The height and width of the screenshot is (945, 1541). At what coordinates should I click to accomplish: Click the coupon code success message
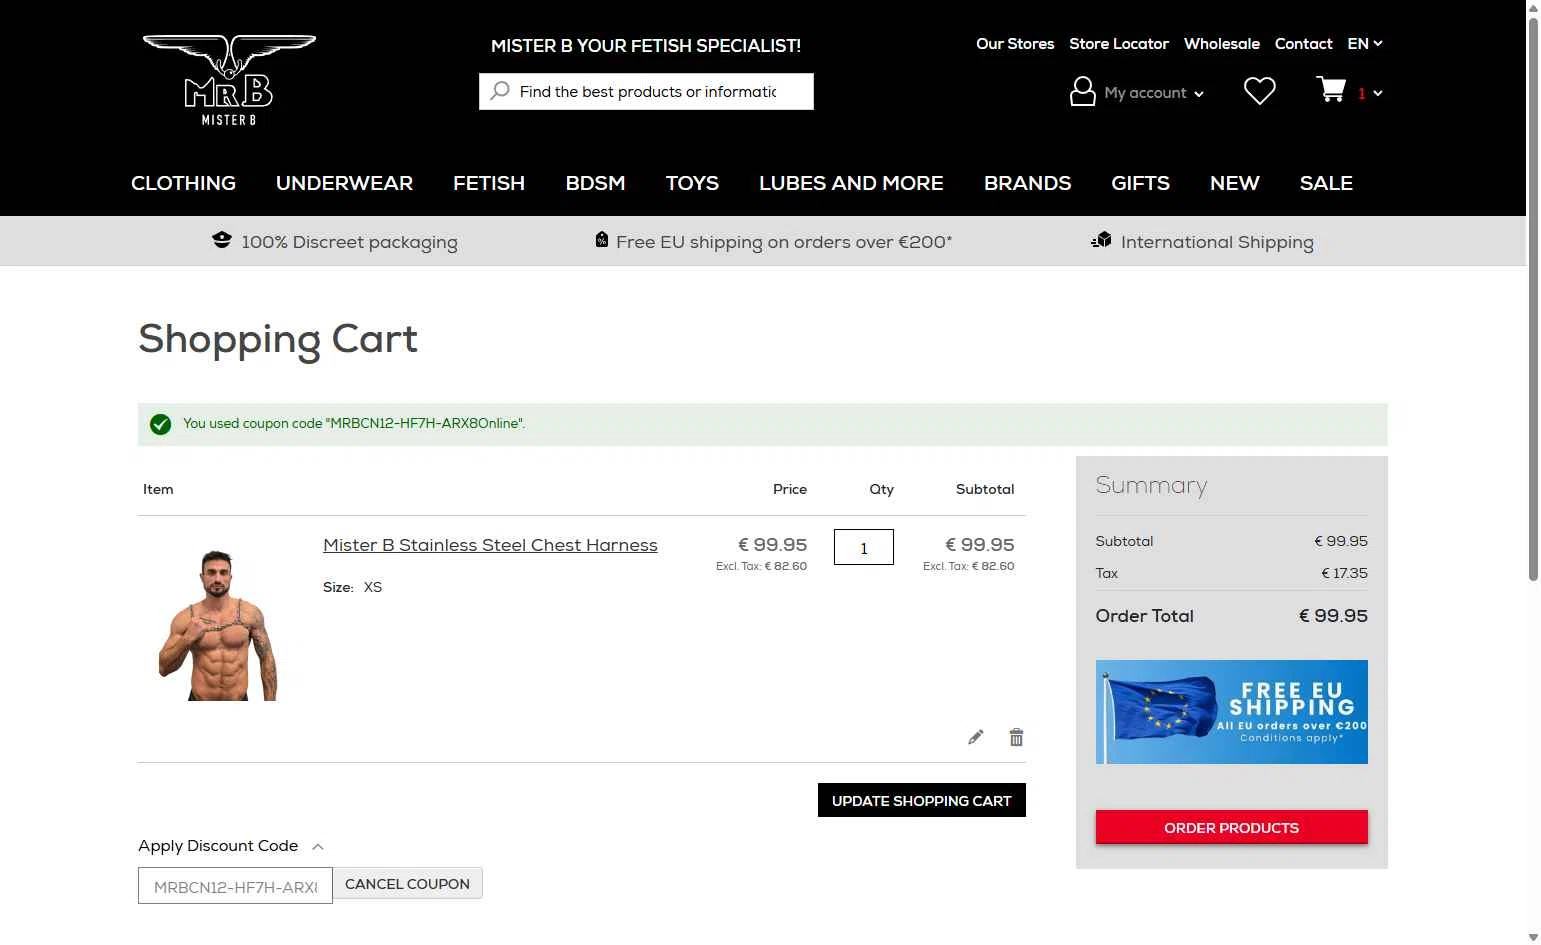point(354,424)
